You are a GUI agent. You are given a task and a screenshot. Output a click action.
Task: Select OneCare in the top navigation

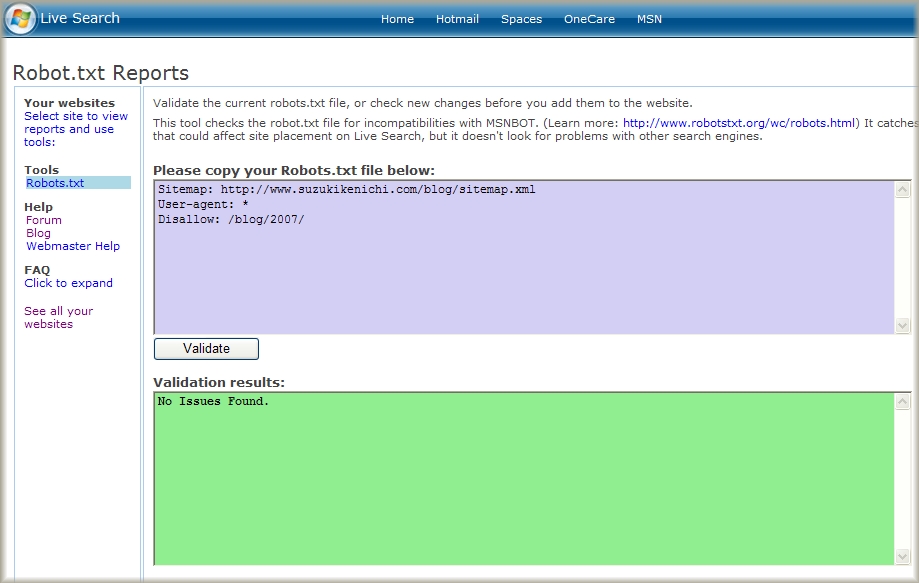(x=589, y=19)
